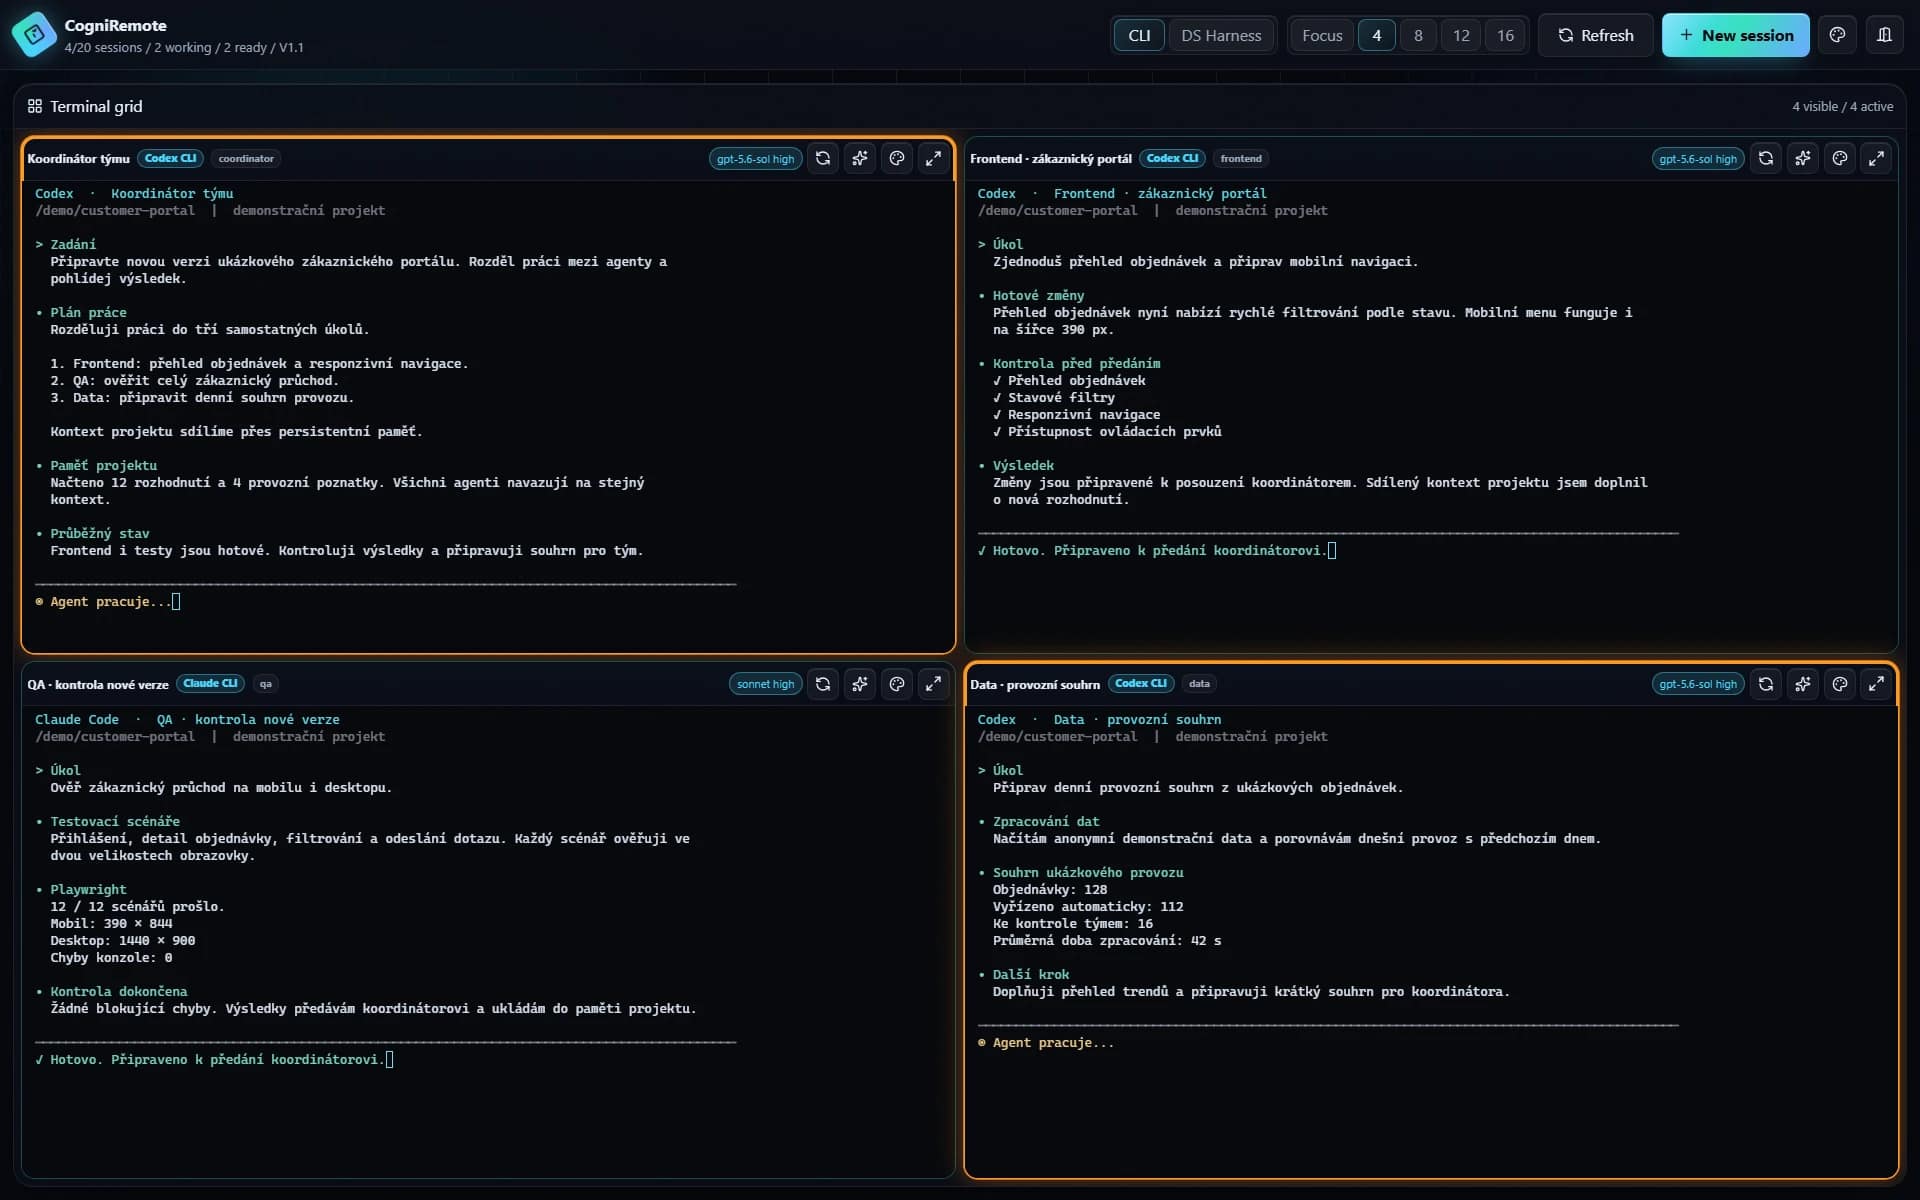Click the qa tag in QA panel header
The image size is (1920, 1200).
click(x=266, y=684)
